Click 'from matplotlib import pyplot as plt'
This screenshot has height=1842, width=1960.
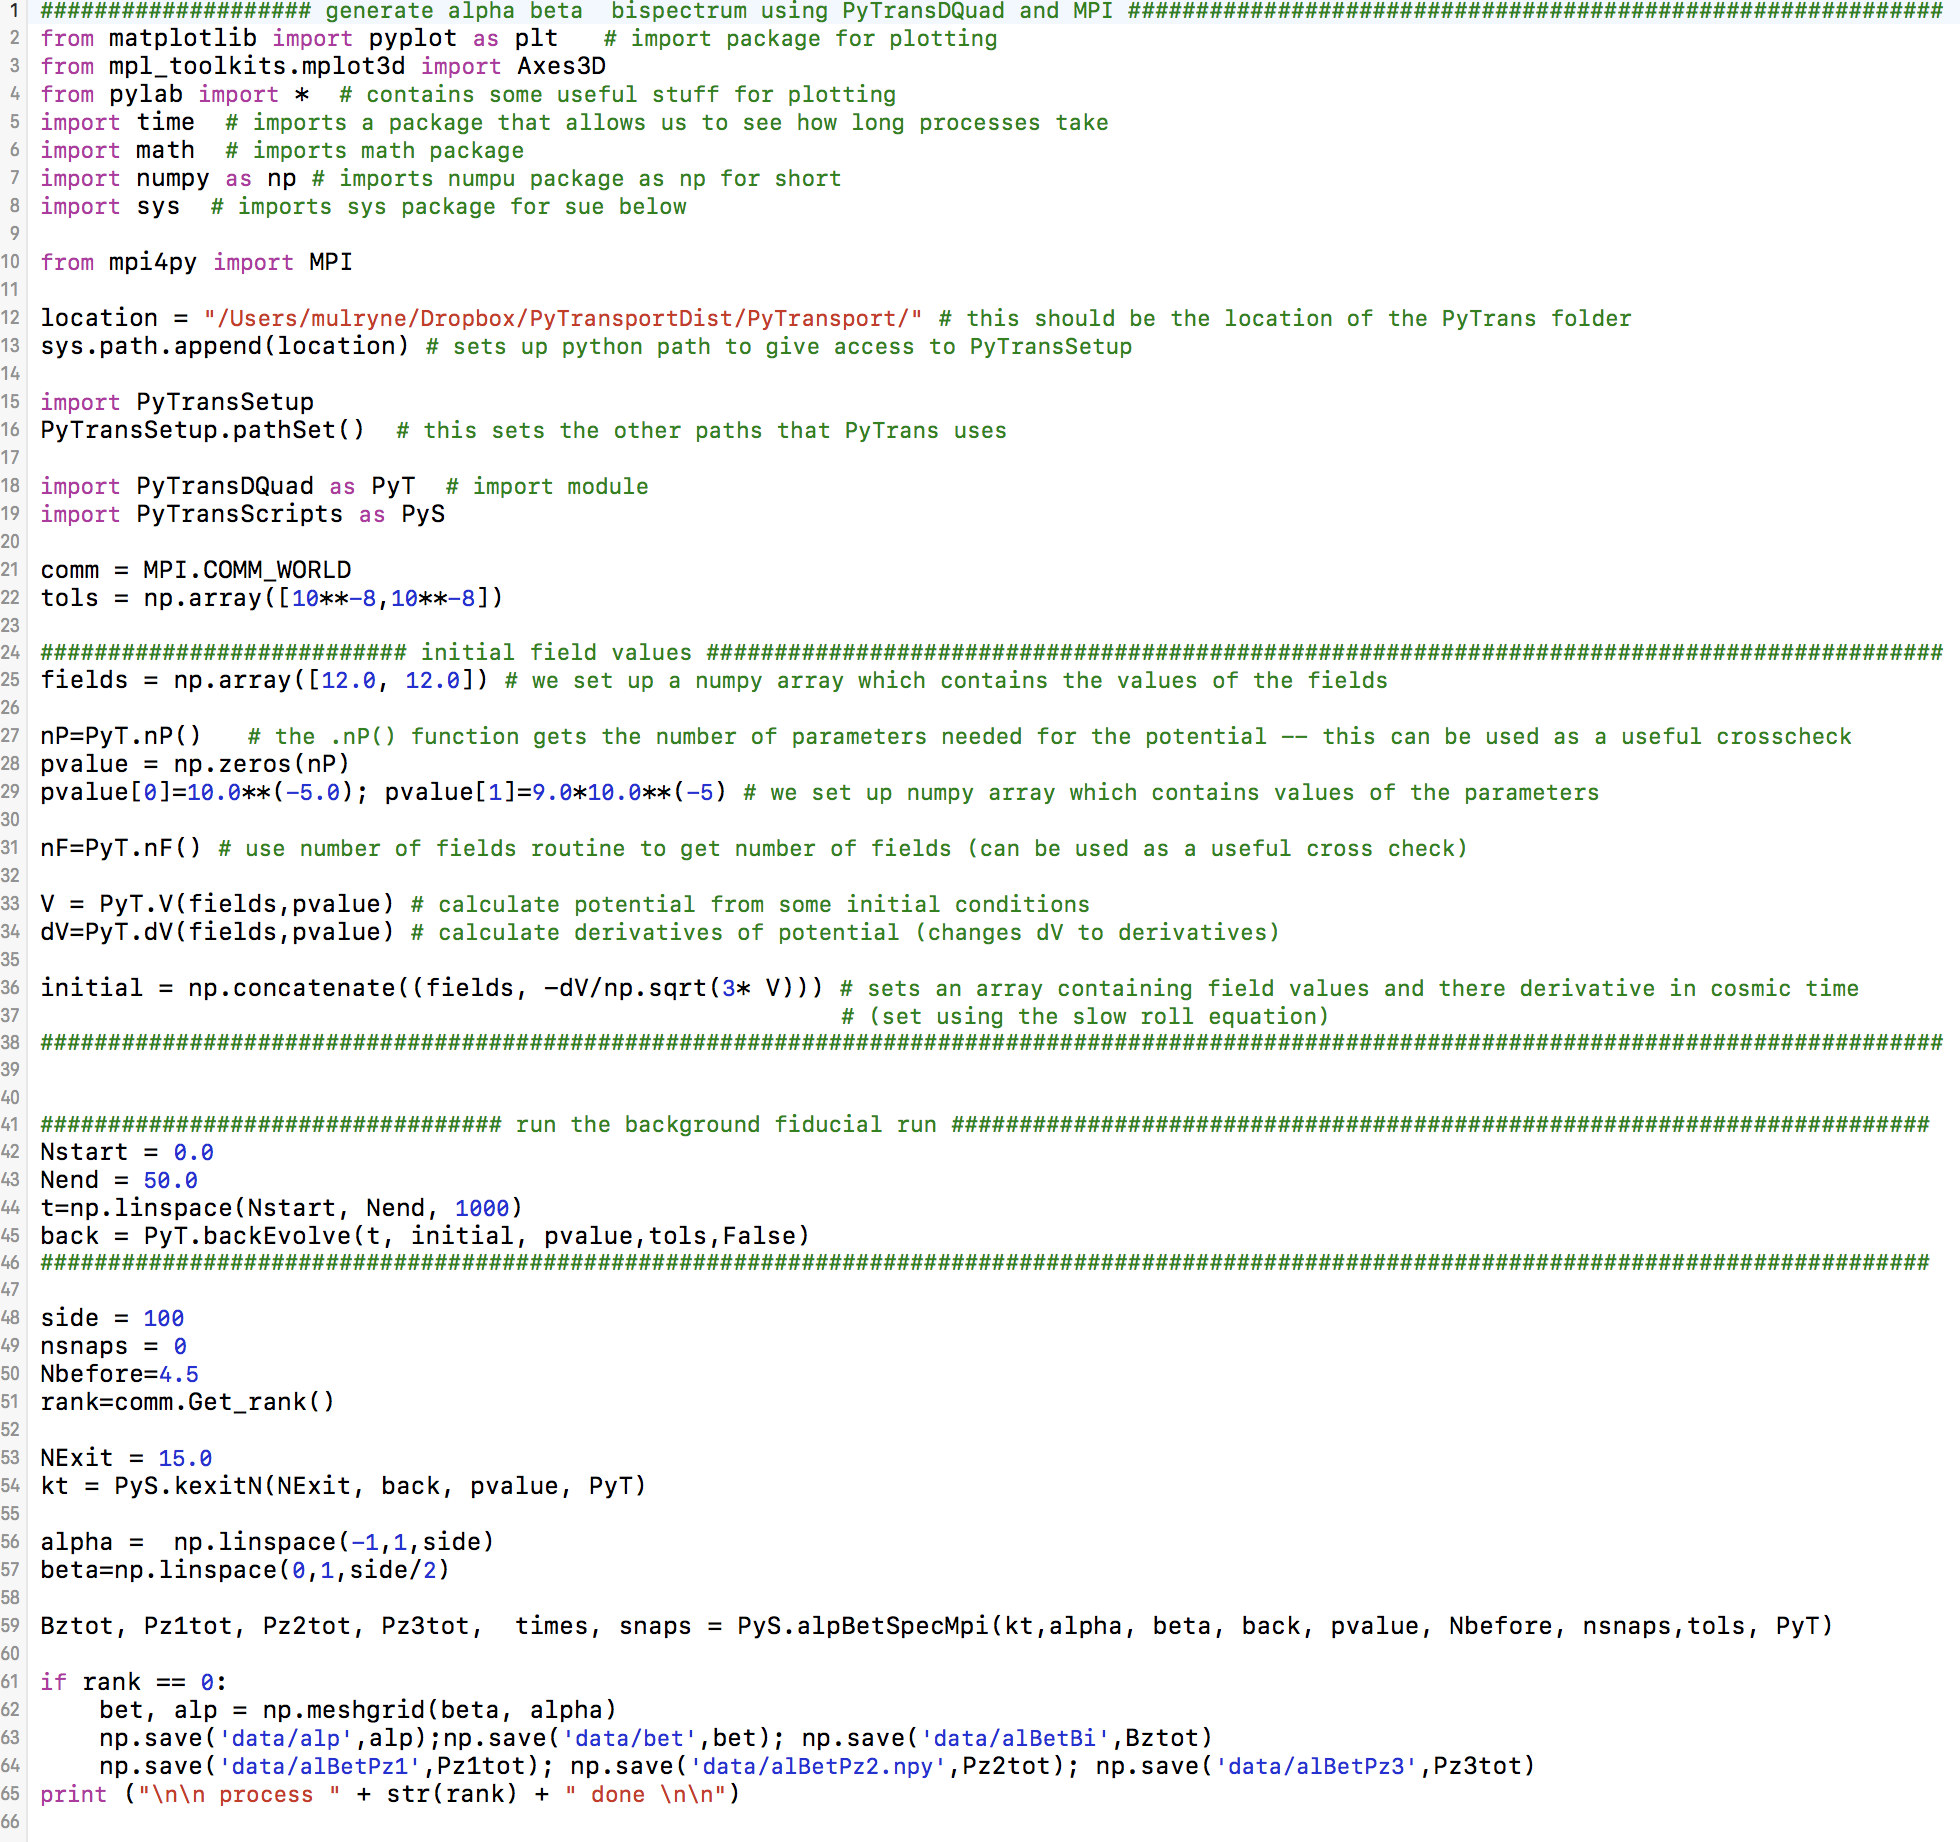(299, 38)
